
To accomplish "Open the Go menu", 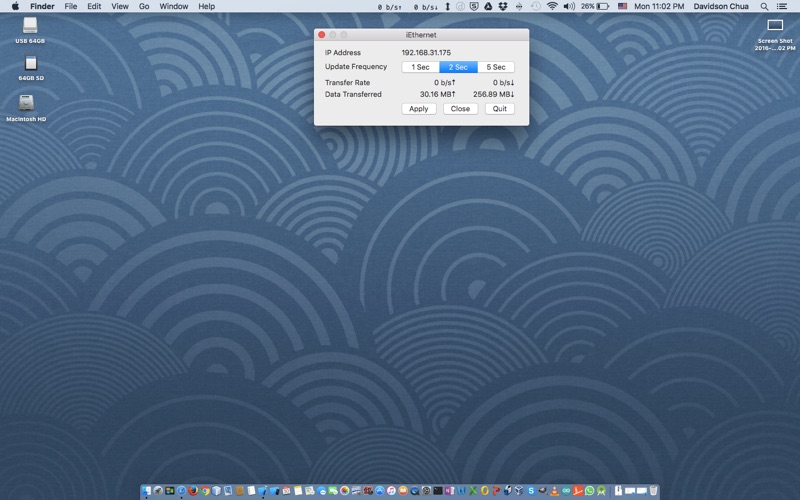I will (144, 6).
